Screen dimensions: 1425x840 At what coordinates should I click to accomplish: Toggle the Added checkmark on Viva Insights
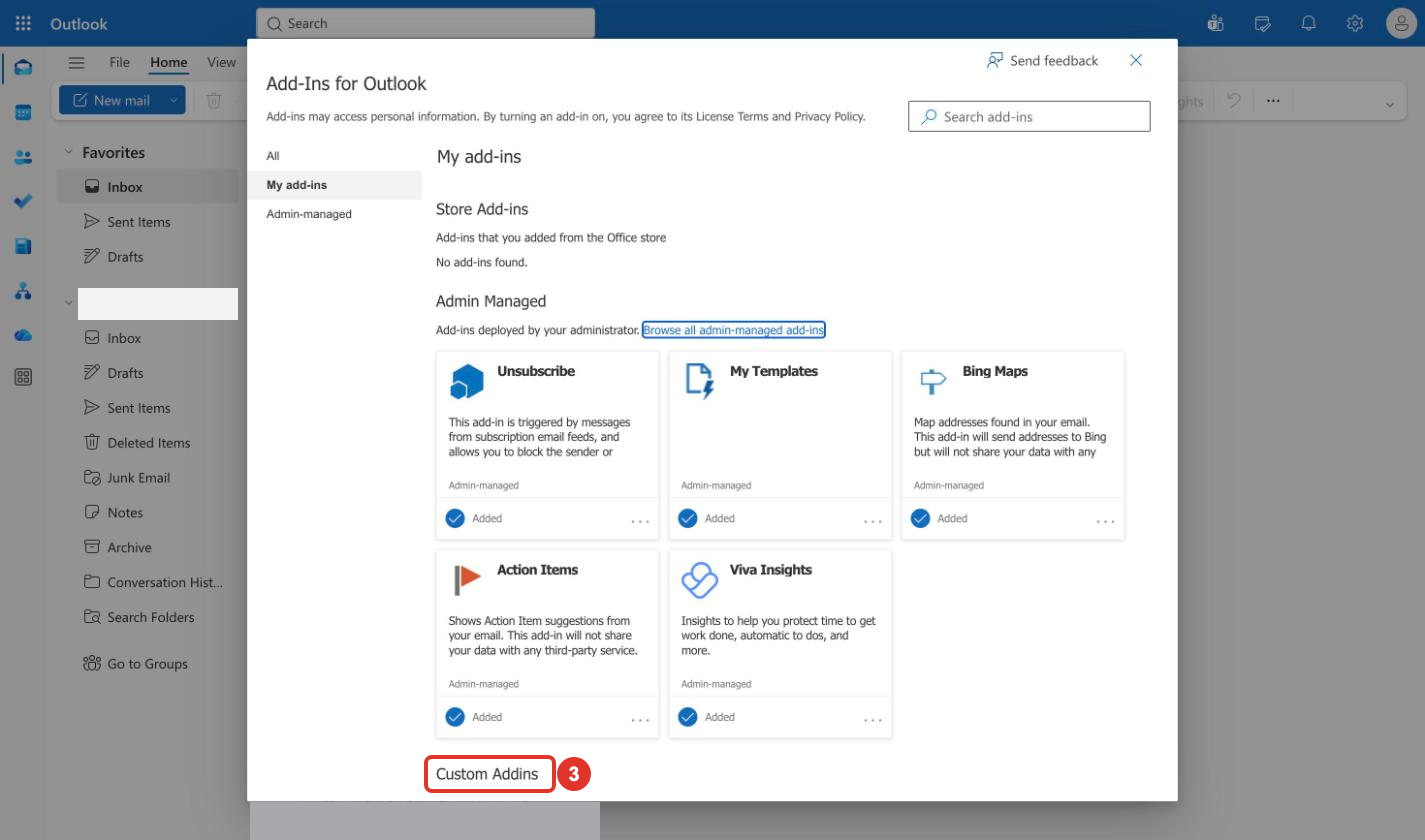[687, 717]
